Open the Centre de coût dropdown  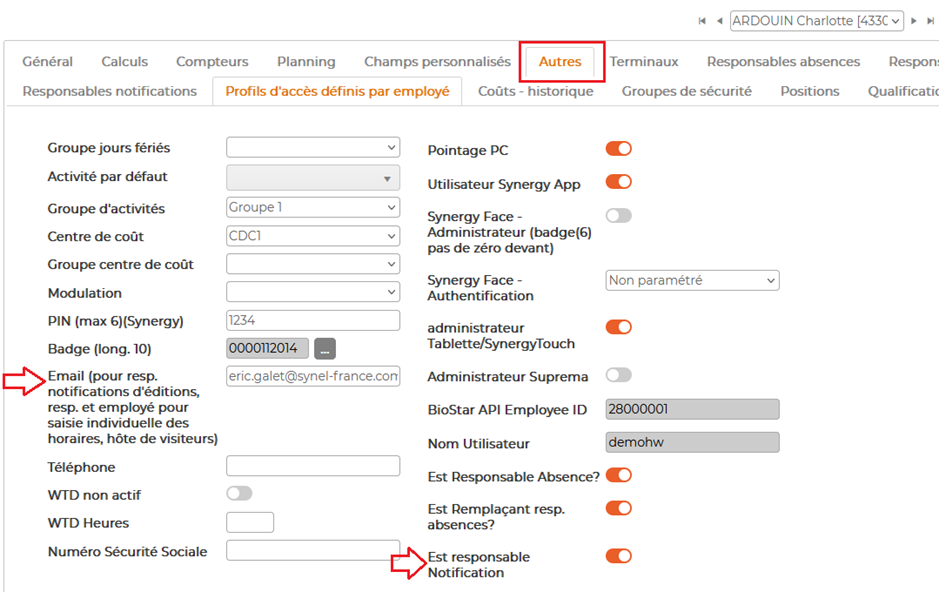click(313, 236)
